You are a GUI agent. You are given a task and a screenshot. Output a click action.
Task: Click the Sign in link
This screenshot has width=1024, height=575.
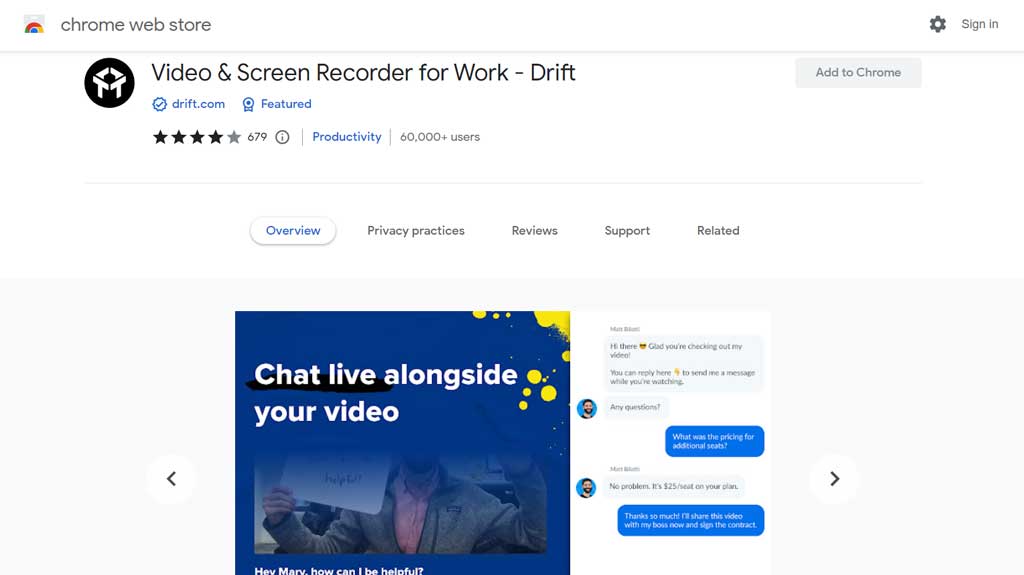(x=979, y=24)
